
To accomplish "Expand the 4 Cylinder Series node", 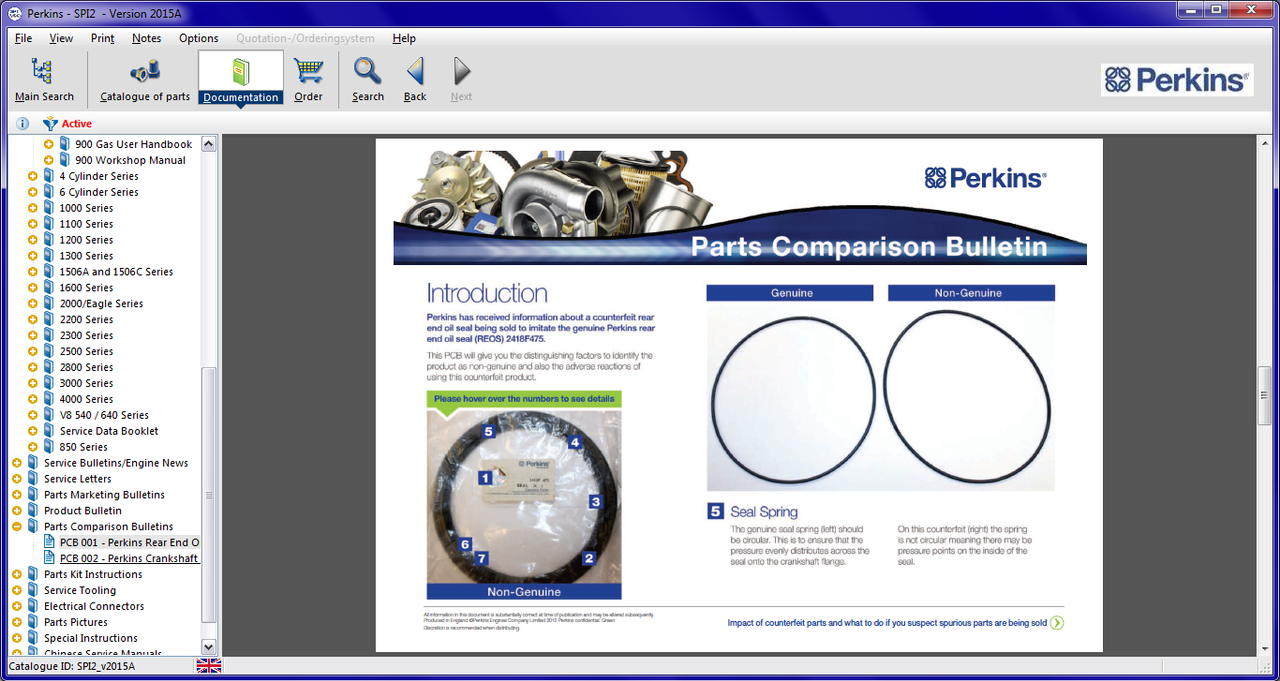I will [x=33, y=176].
